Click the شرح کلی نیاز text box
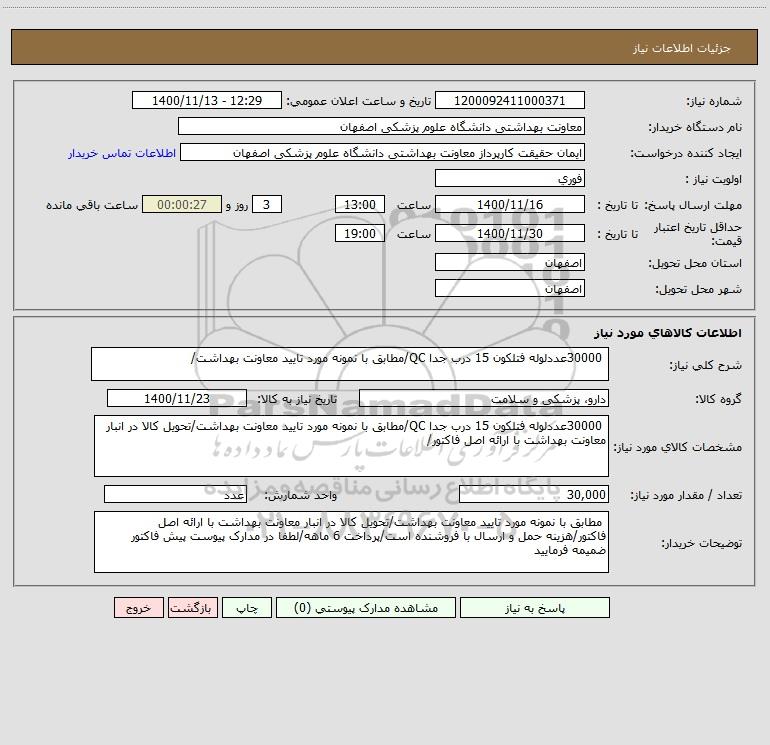 pos(350,364)
